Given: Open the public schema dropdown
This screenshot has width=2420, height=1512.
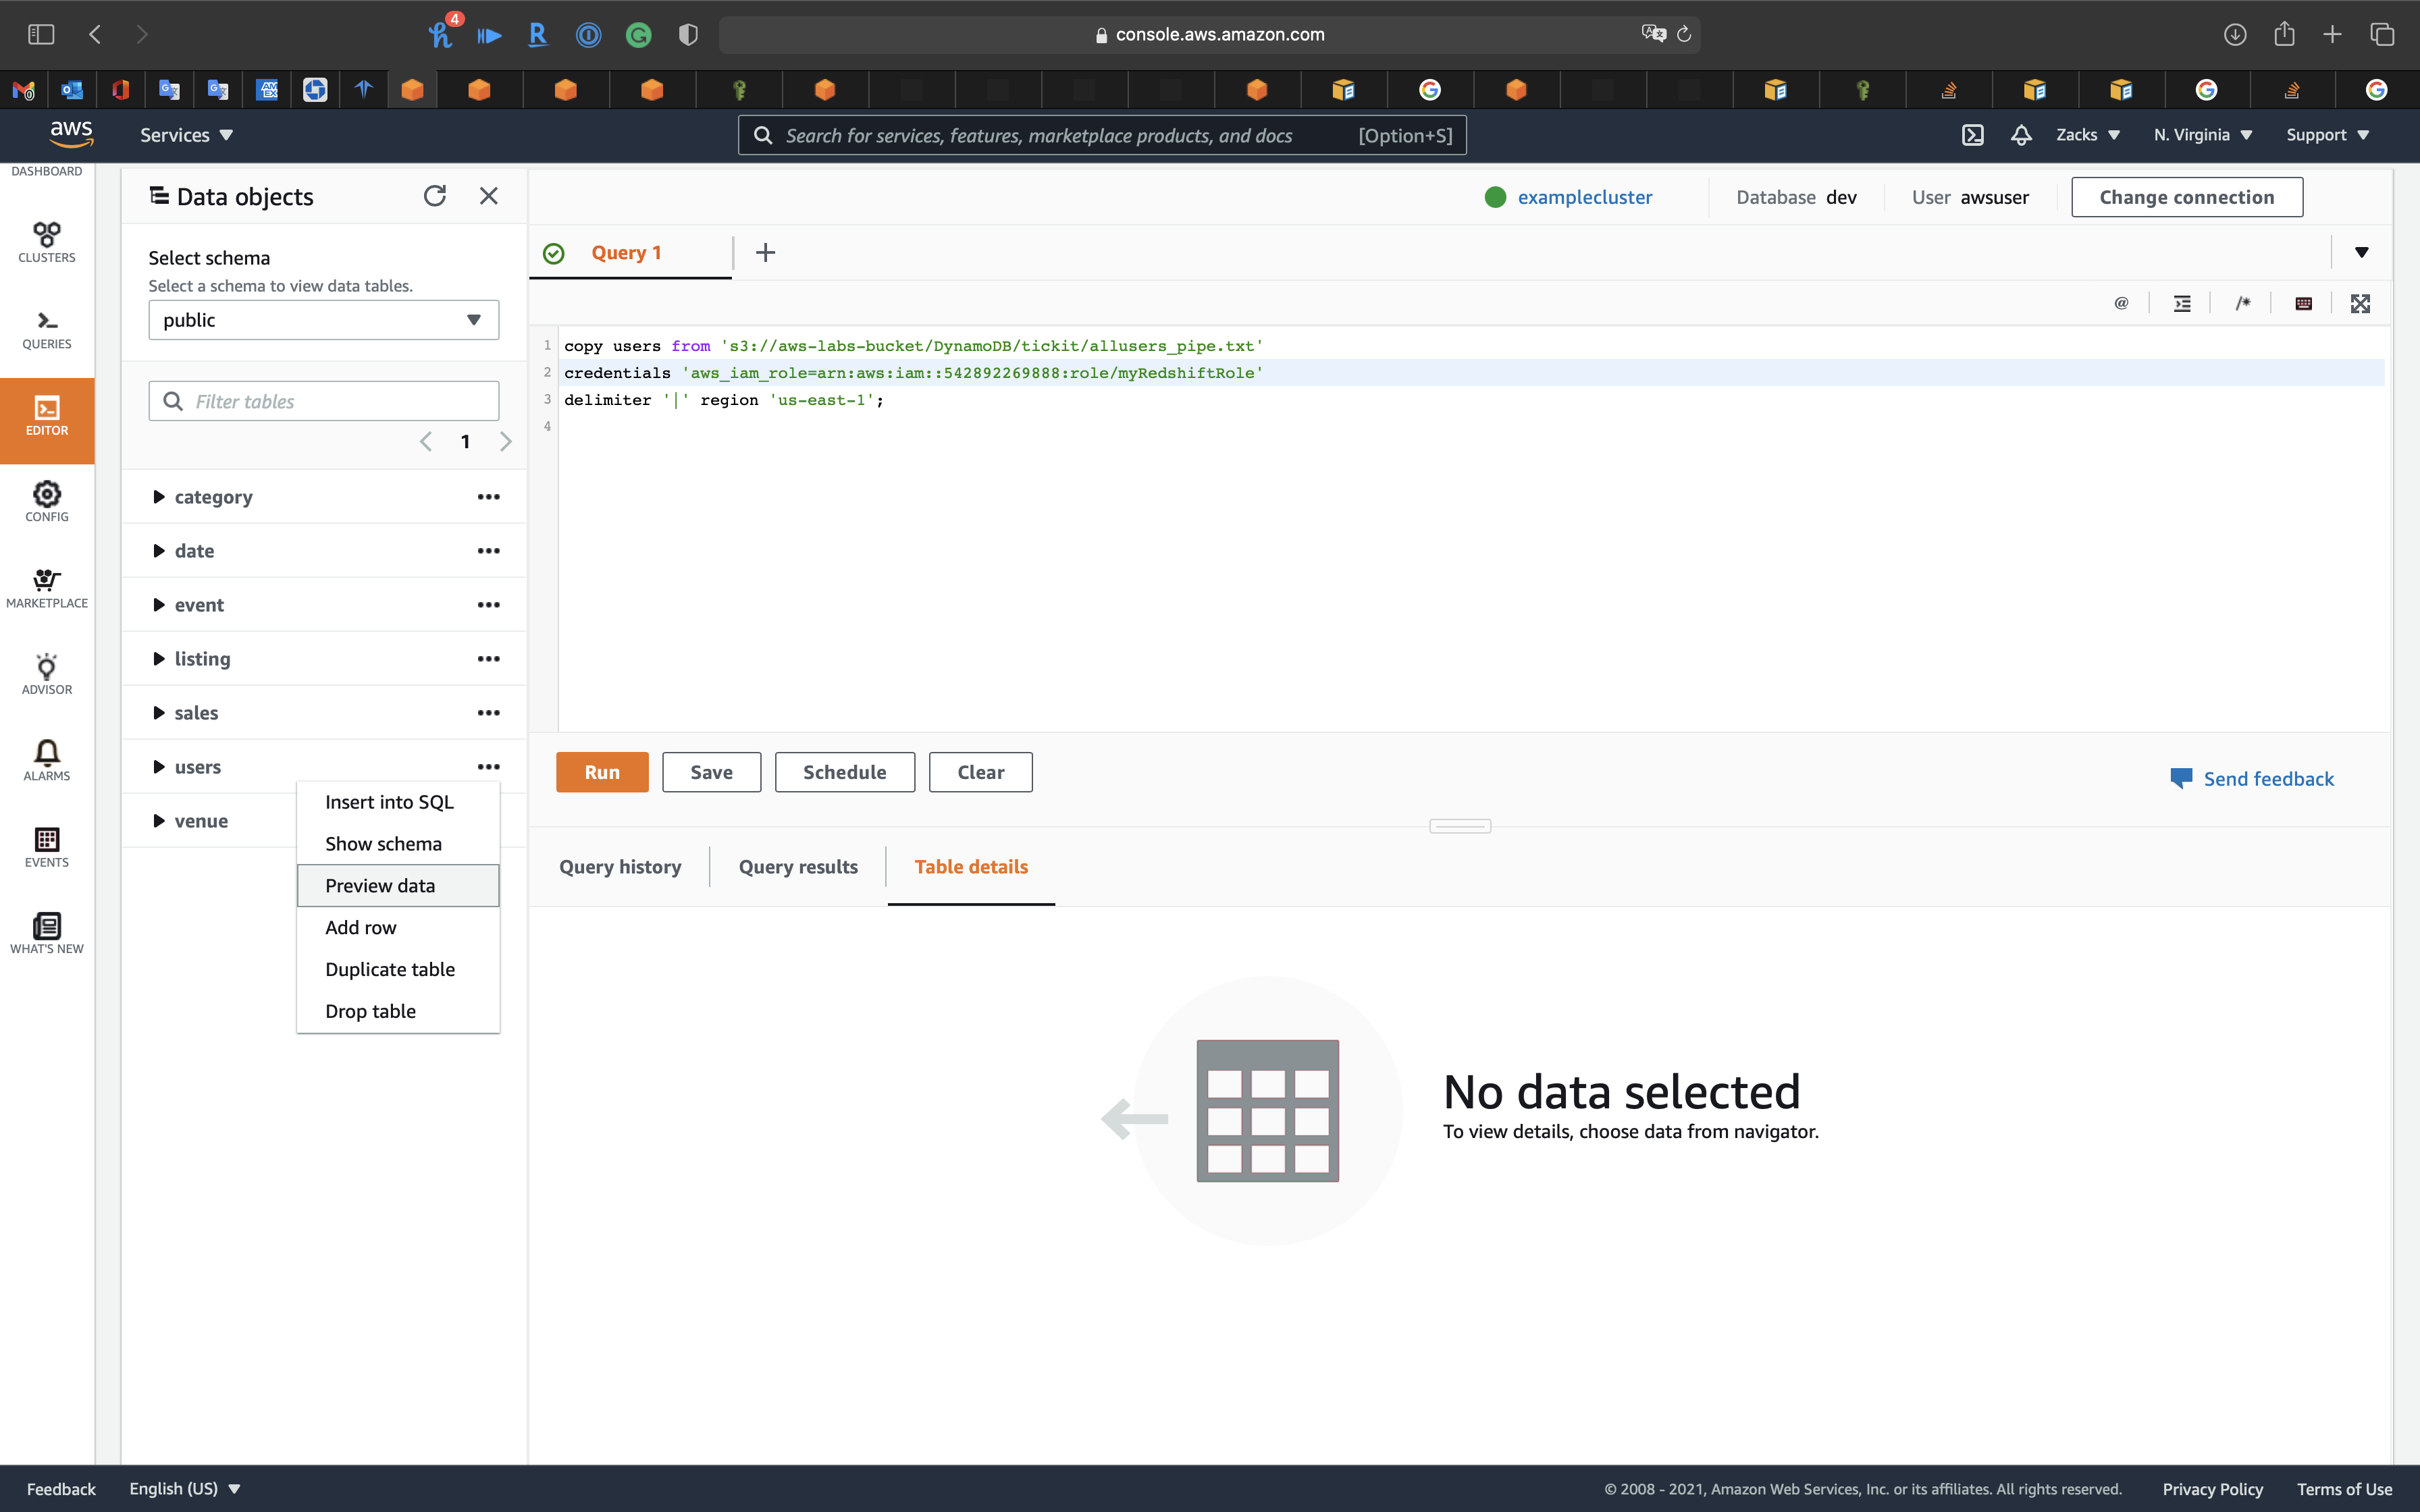Looking at the screenshot, I should tap(323, 320).
